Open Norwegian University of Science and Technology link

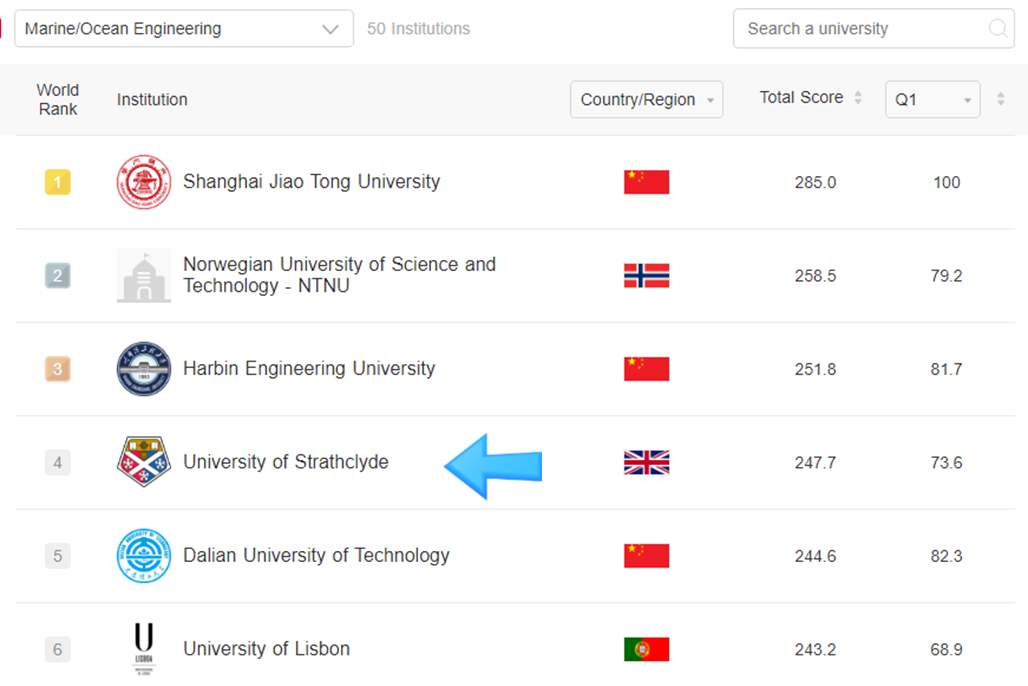click(339, 275)
